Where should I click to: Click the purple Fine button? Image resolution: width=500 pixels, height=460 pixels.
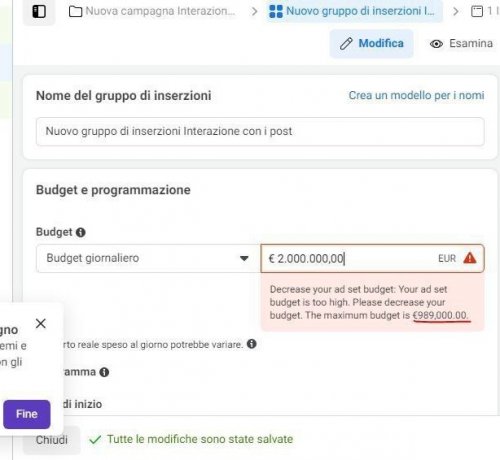click(x=27, y=414)
